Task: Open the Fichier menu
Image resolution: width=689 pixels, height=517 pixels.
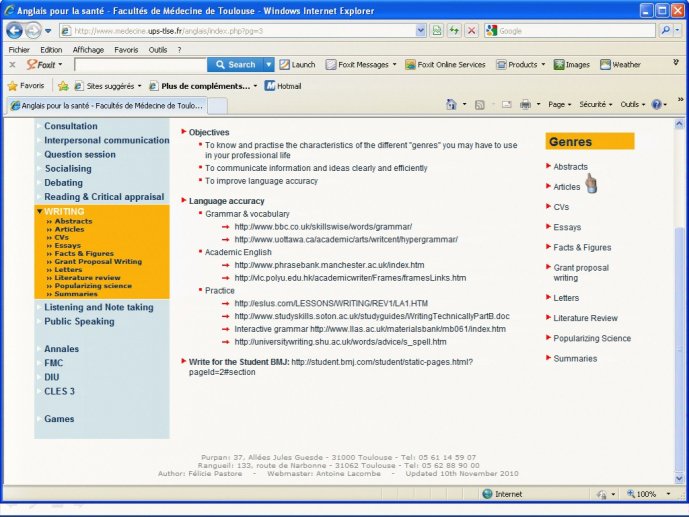Action: 19,50
